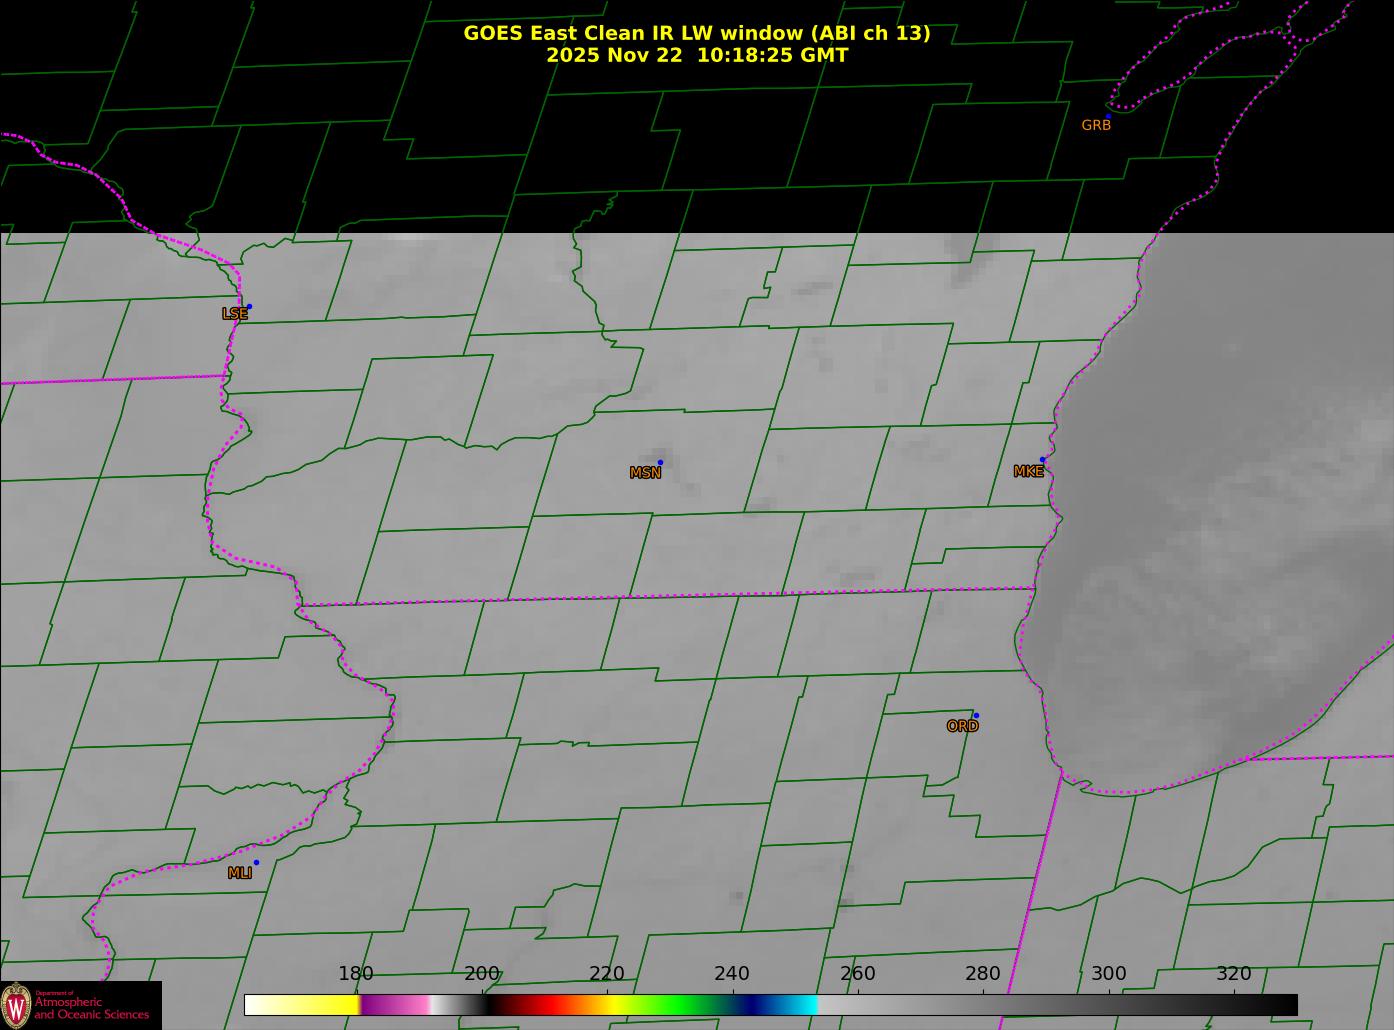Click the 260 tick label on the color scale
The width and height of the screenshot is (1394, 1030).
858,973
